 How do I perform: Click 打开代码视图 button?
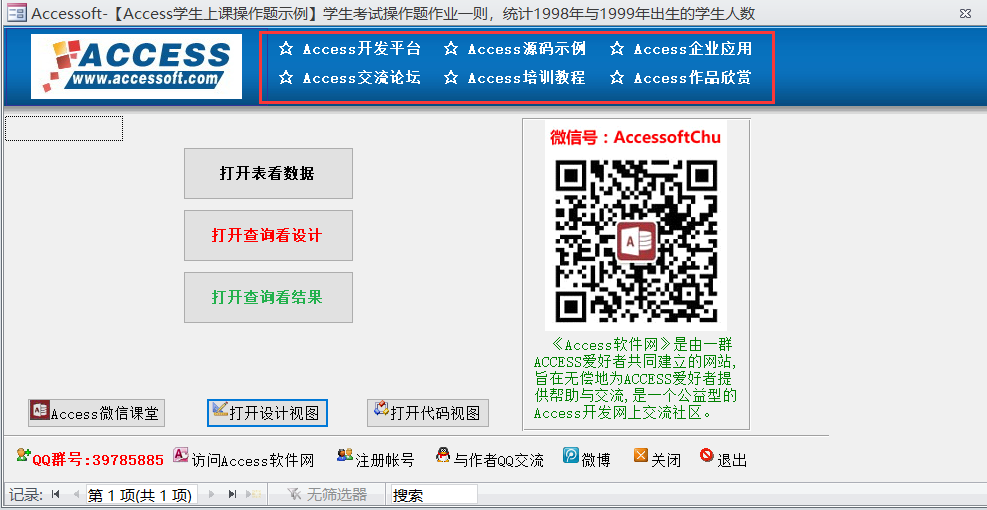[x=428, y=413]
